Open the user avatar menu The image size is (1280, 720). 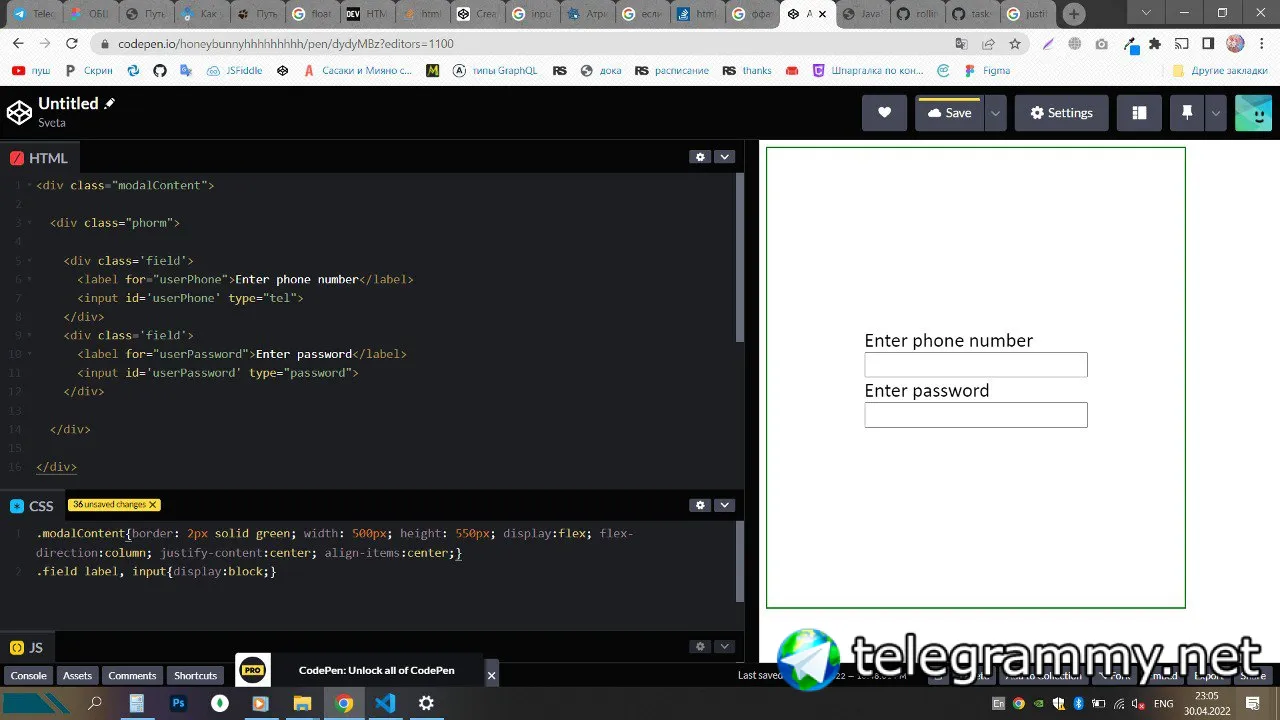tap(1253, 113)
